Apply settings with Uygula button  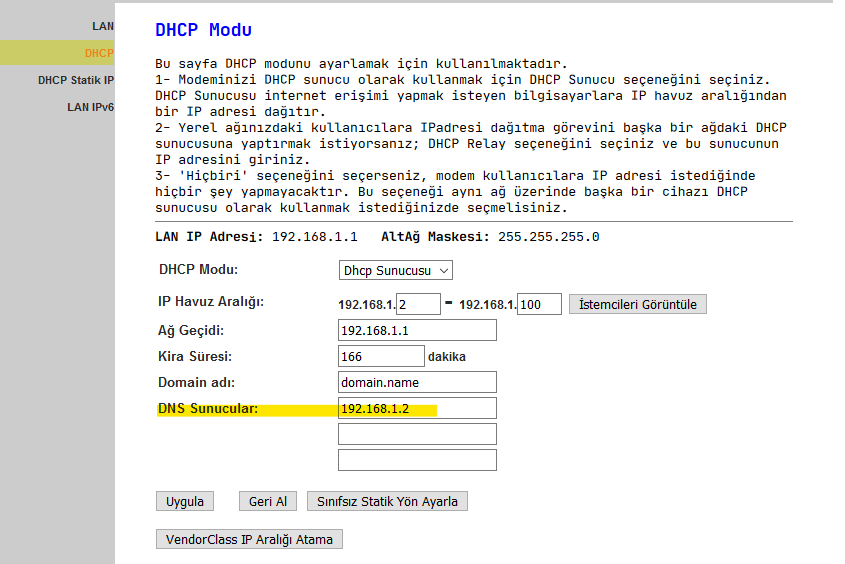pyautogui.click(x=185, y=501)
